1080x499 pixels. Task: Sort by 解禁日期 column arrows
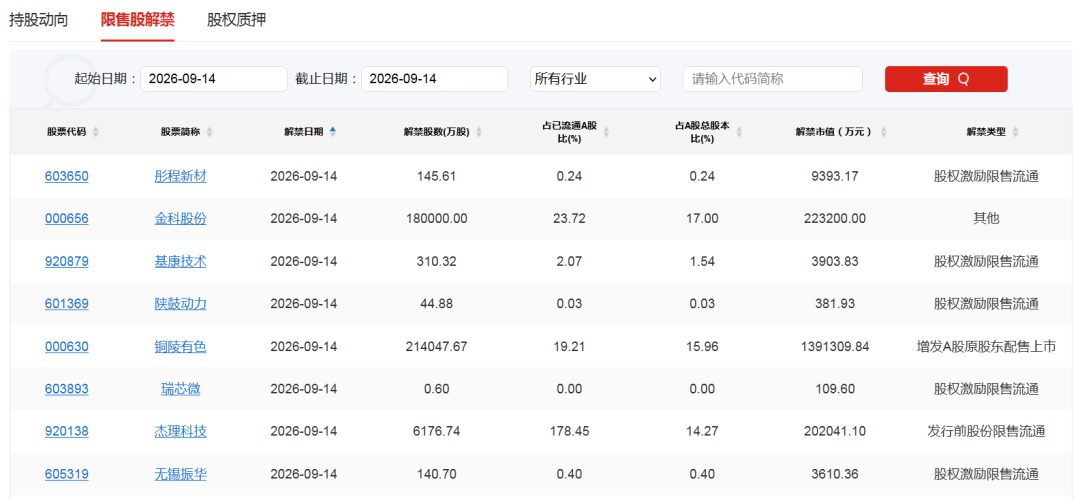(333, 132)
